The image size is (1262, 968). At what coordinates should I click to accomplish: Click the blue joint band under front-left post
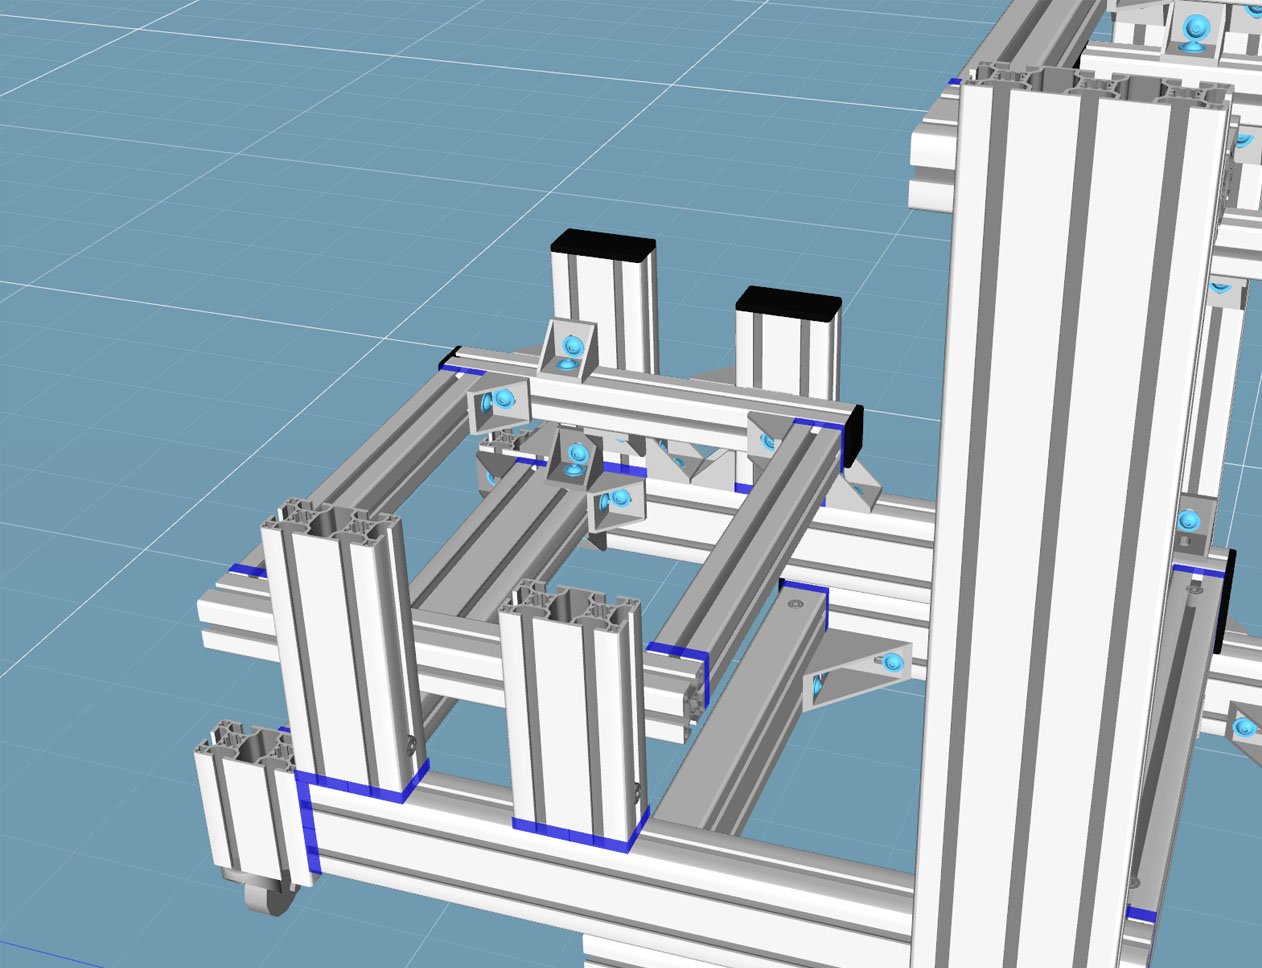click(x=360, y=787)
